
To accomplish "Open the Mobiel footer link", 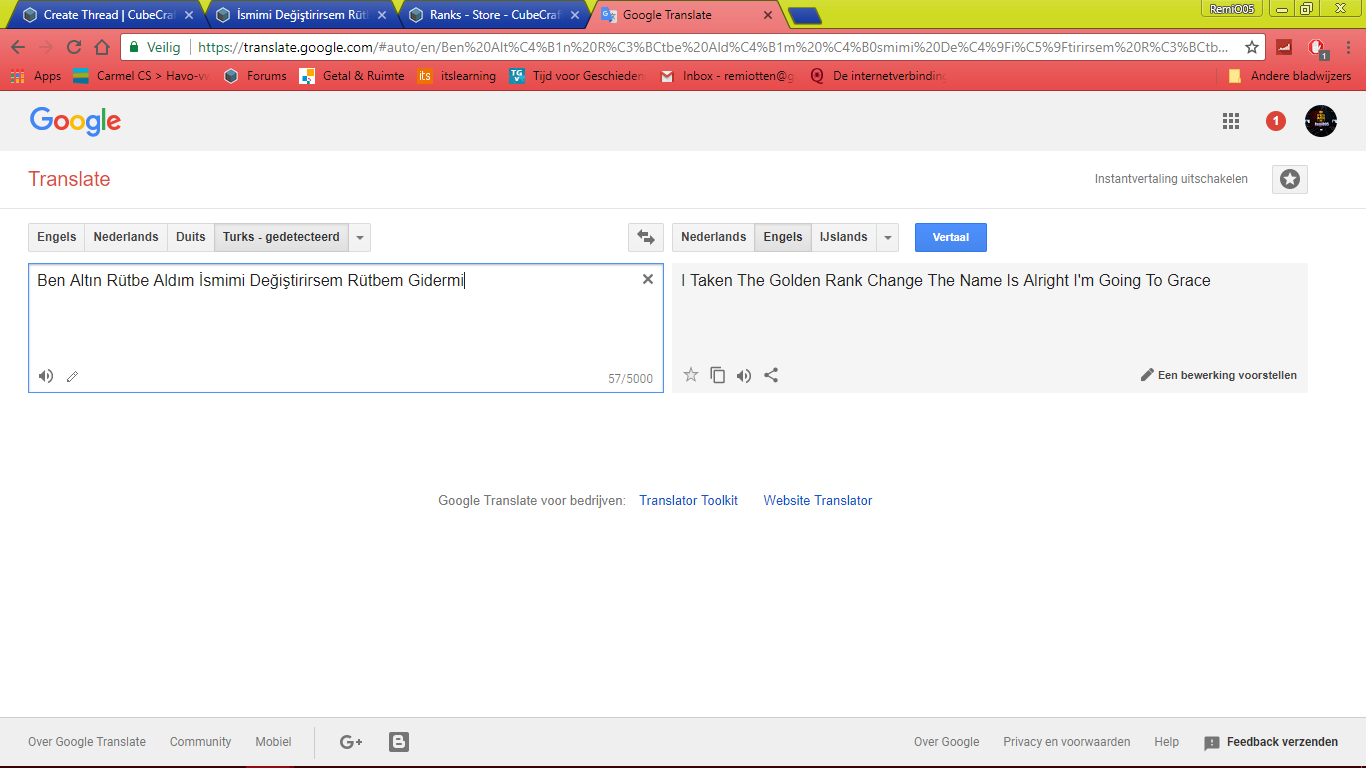I will pyautogui.click(x=273, y=742).
